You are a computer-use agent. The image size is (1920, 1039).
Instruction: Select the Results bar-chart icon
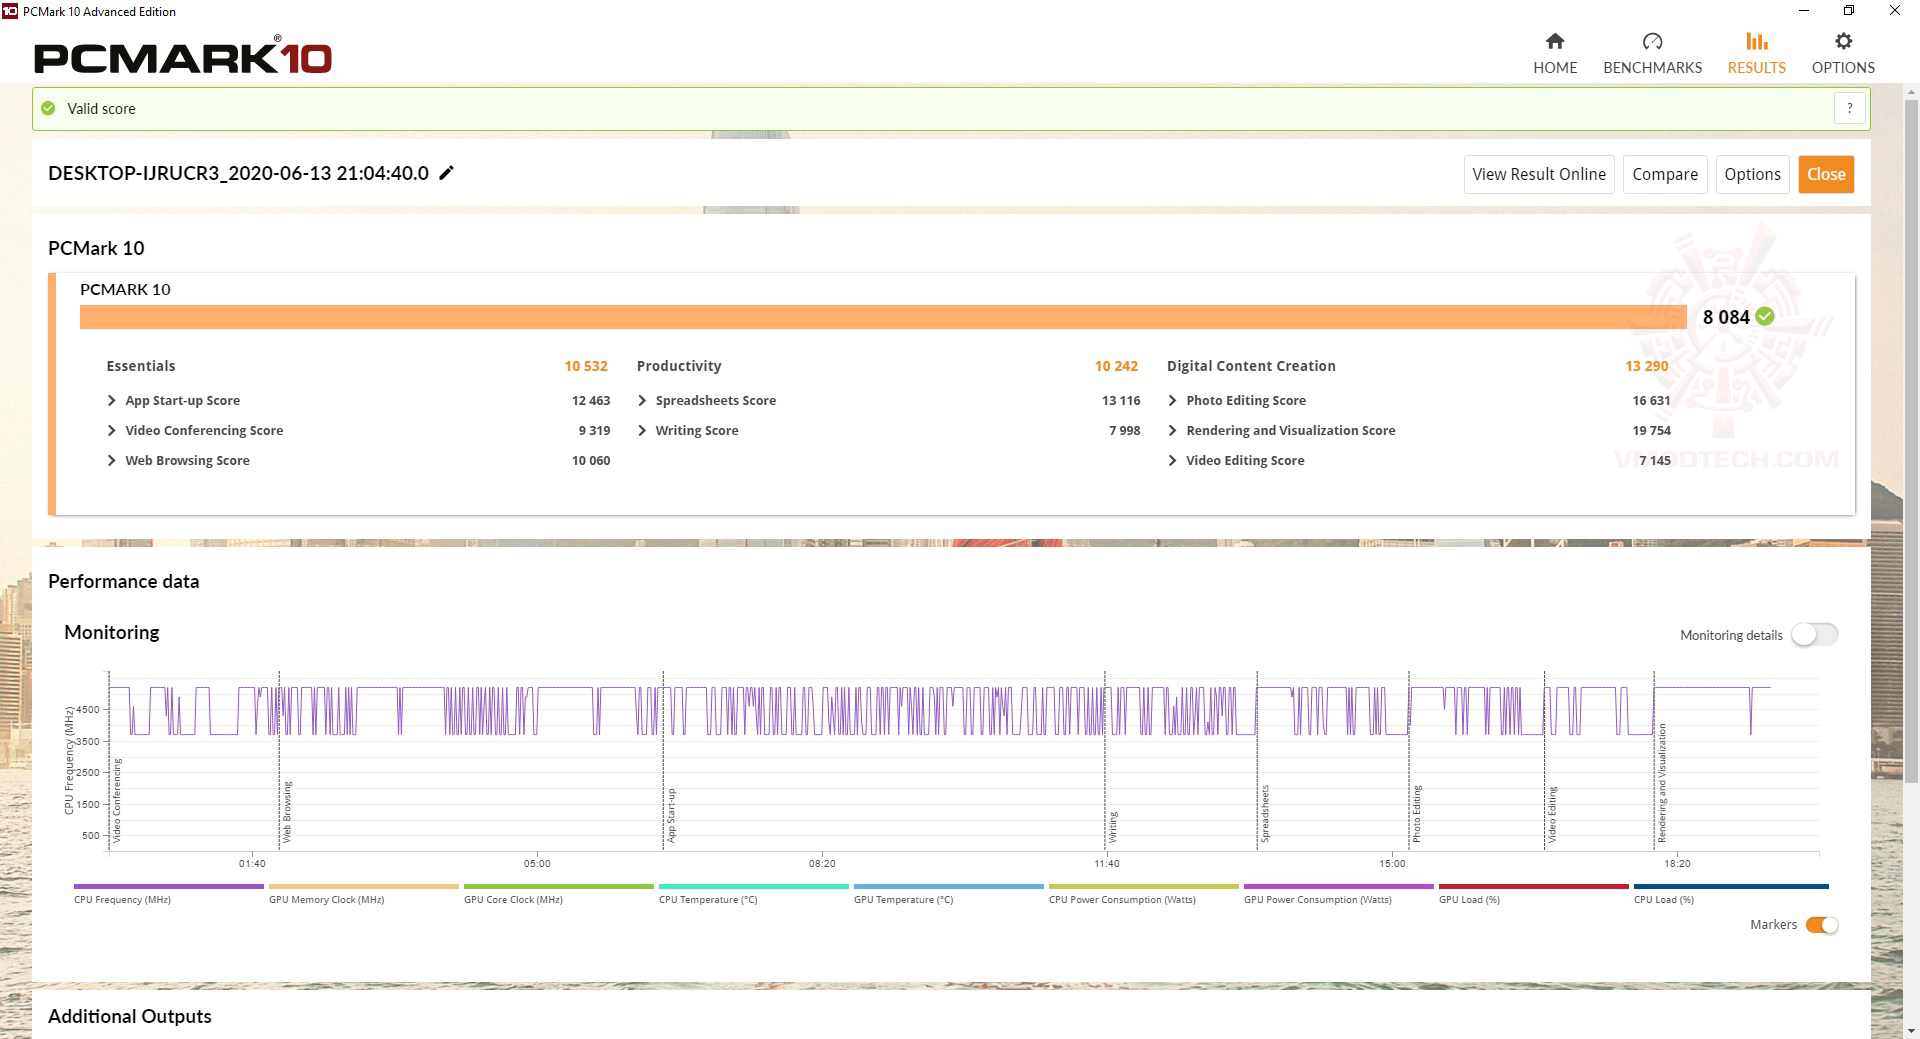1757,41
